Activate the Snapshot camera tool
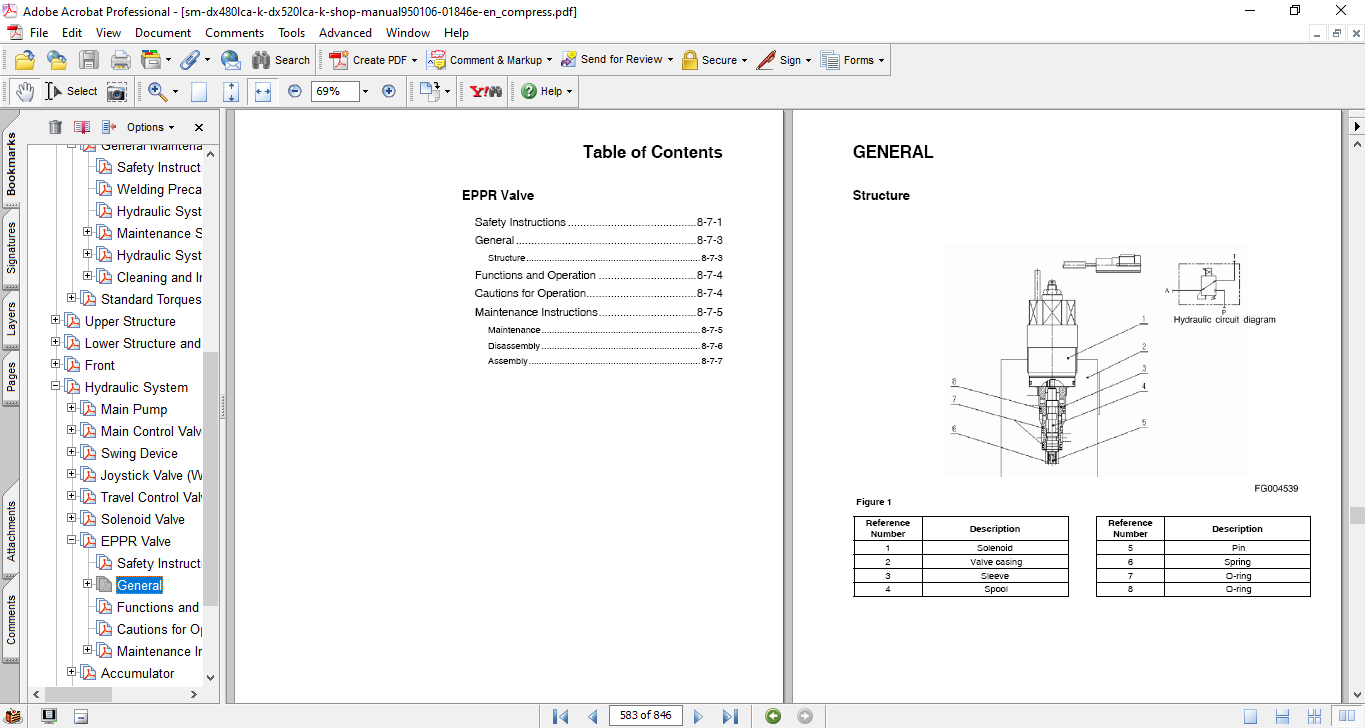This screenshot has height=728, width=1365. (x=117, y=91)
